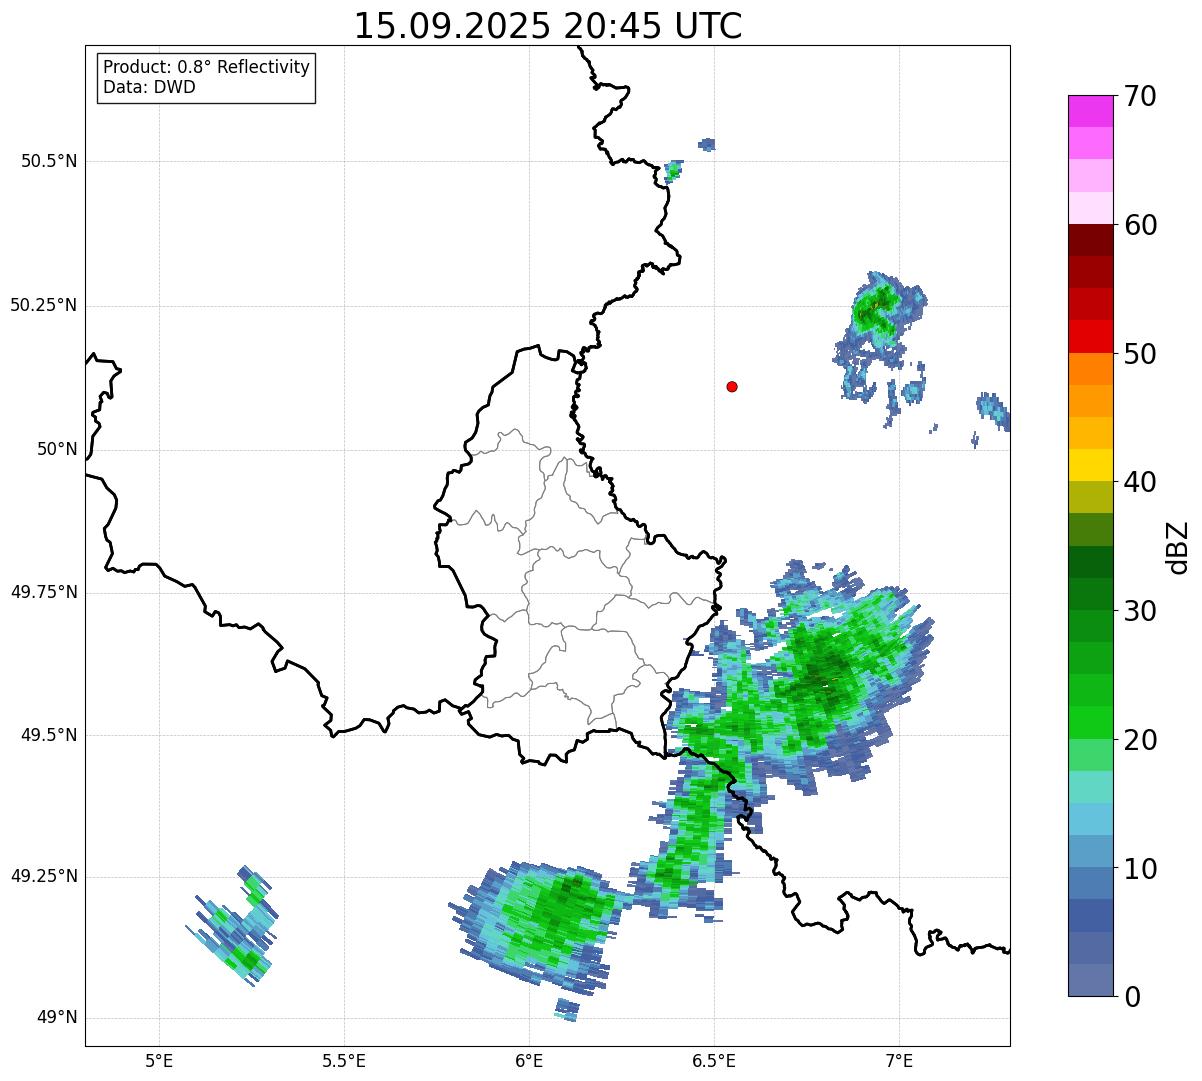Image resolution: width=1202 pixels, height=1081 pixels.
Task: Click the magenta top colorbar segment
Action: click(x=1090, y=111)
